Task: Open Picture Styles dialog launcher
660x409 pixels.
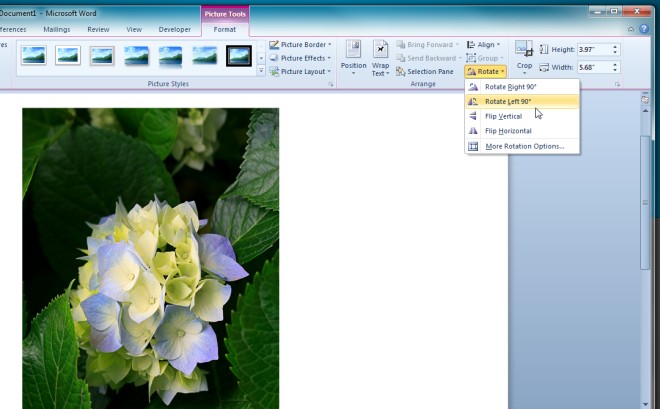Action: pyautogui.click(x=331, y=85)
